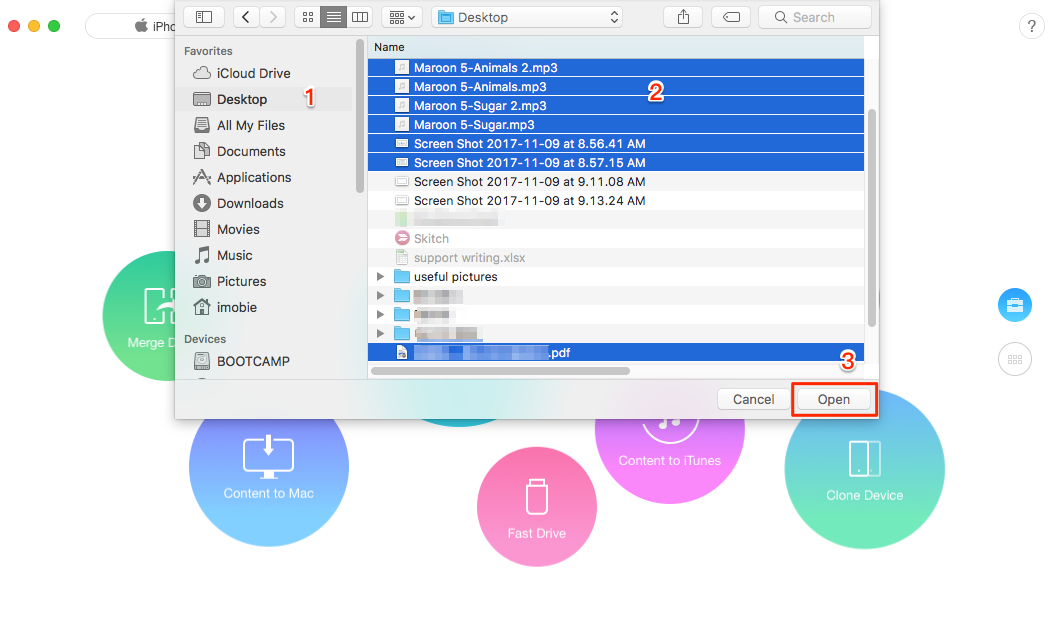Go forward with the right chevron button

coord(273,17)
